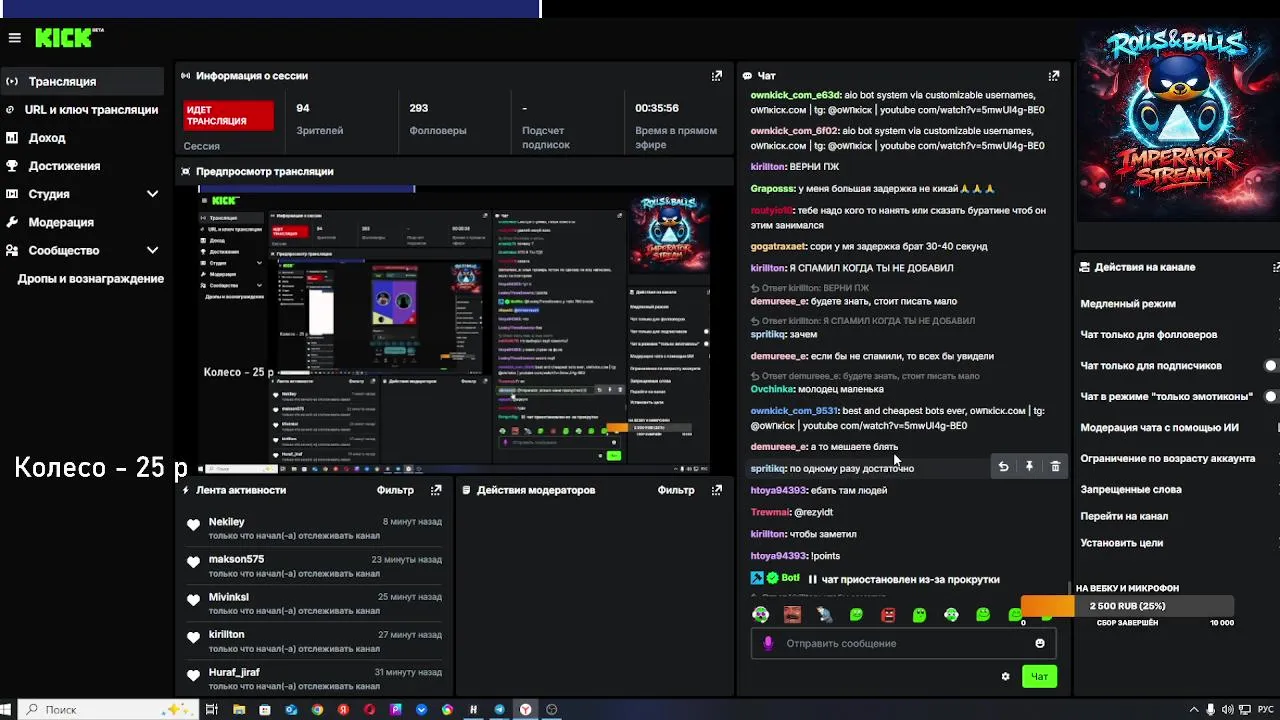1280x720 pixels.
Task: Click the stream preview thumbnail
Action: pyautogui.click(x=454, y=329)
